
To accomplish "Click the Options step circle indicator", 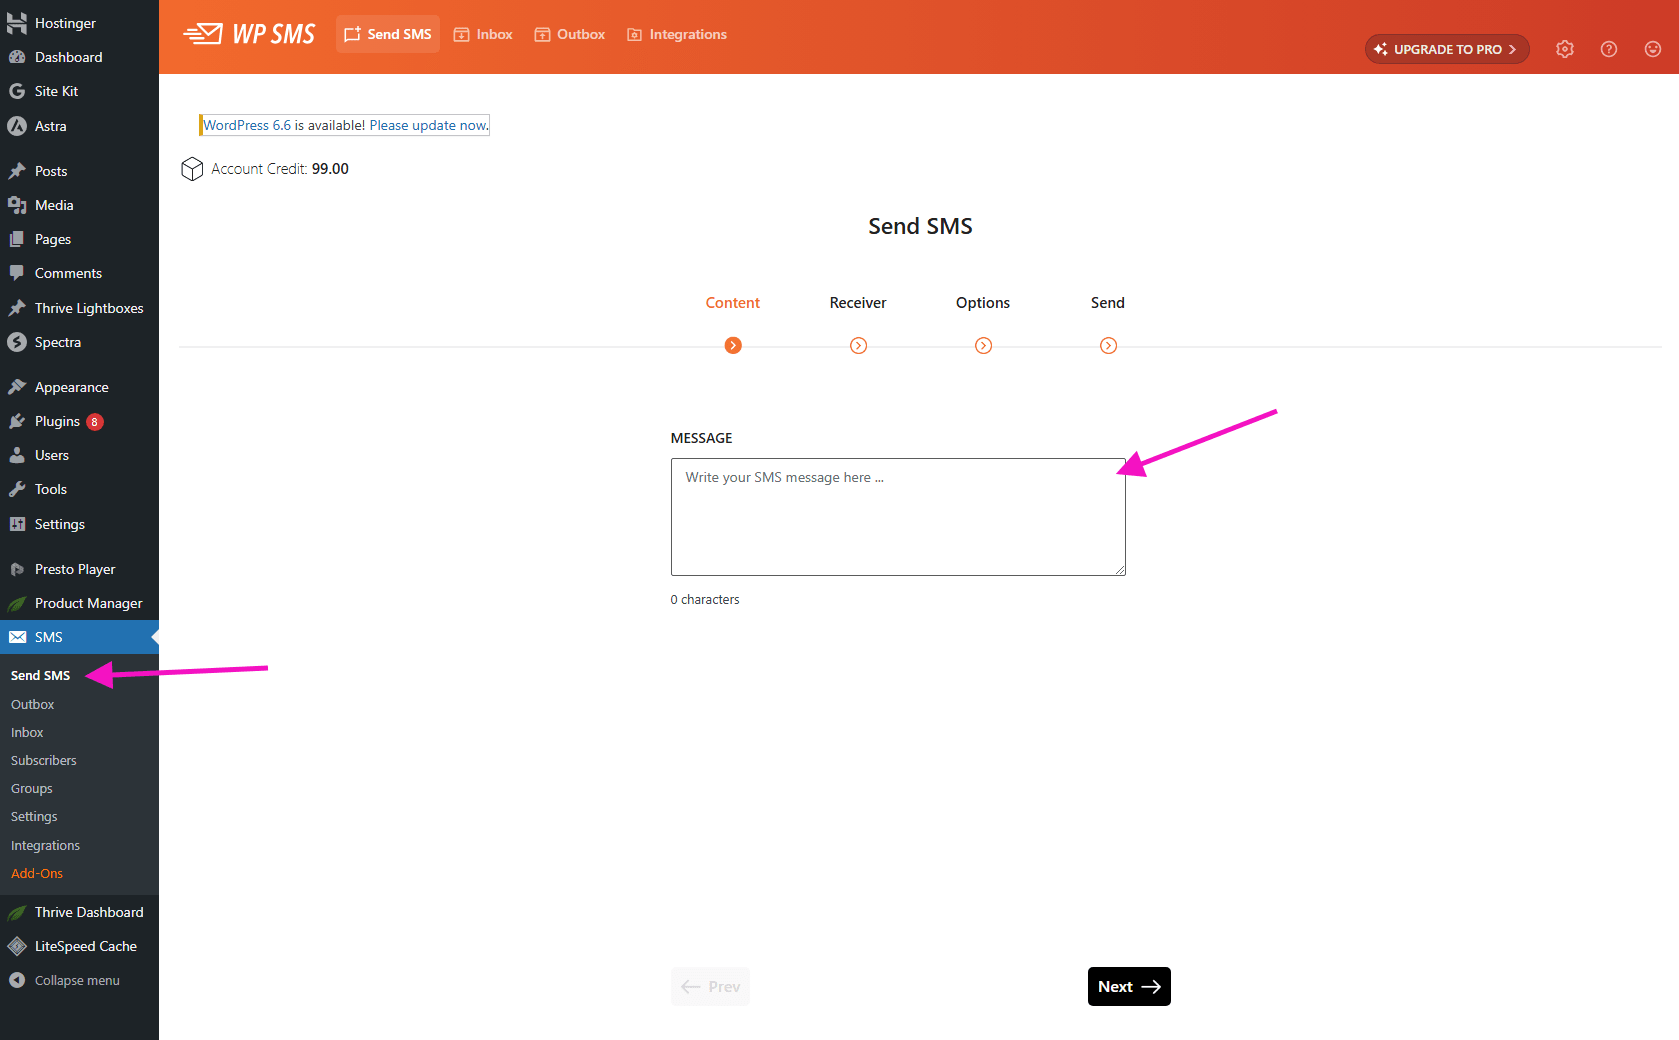I will 983,346.
